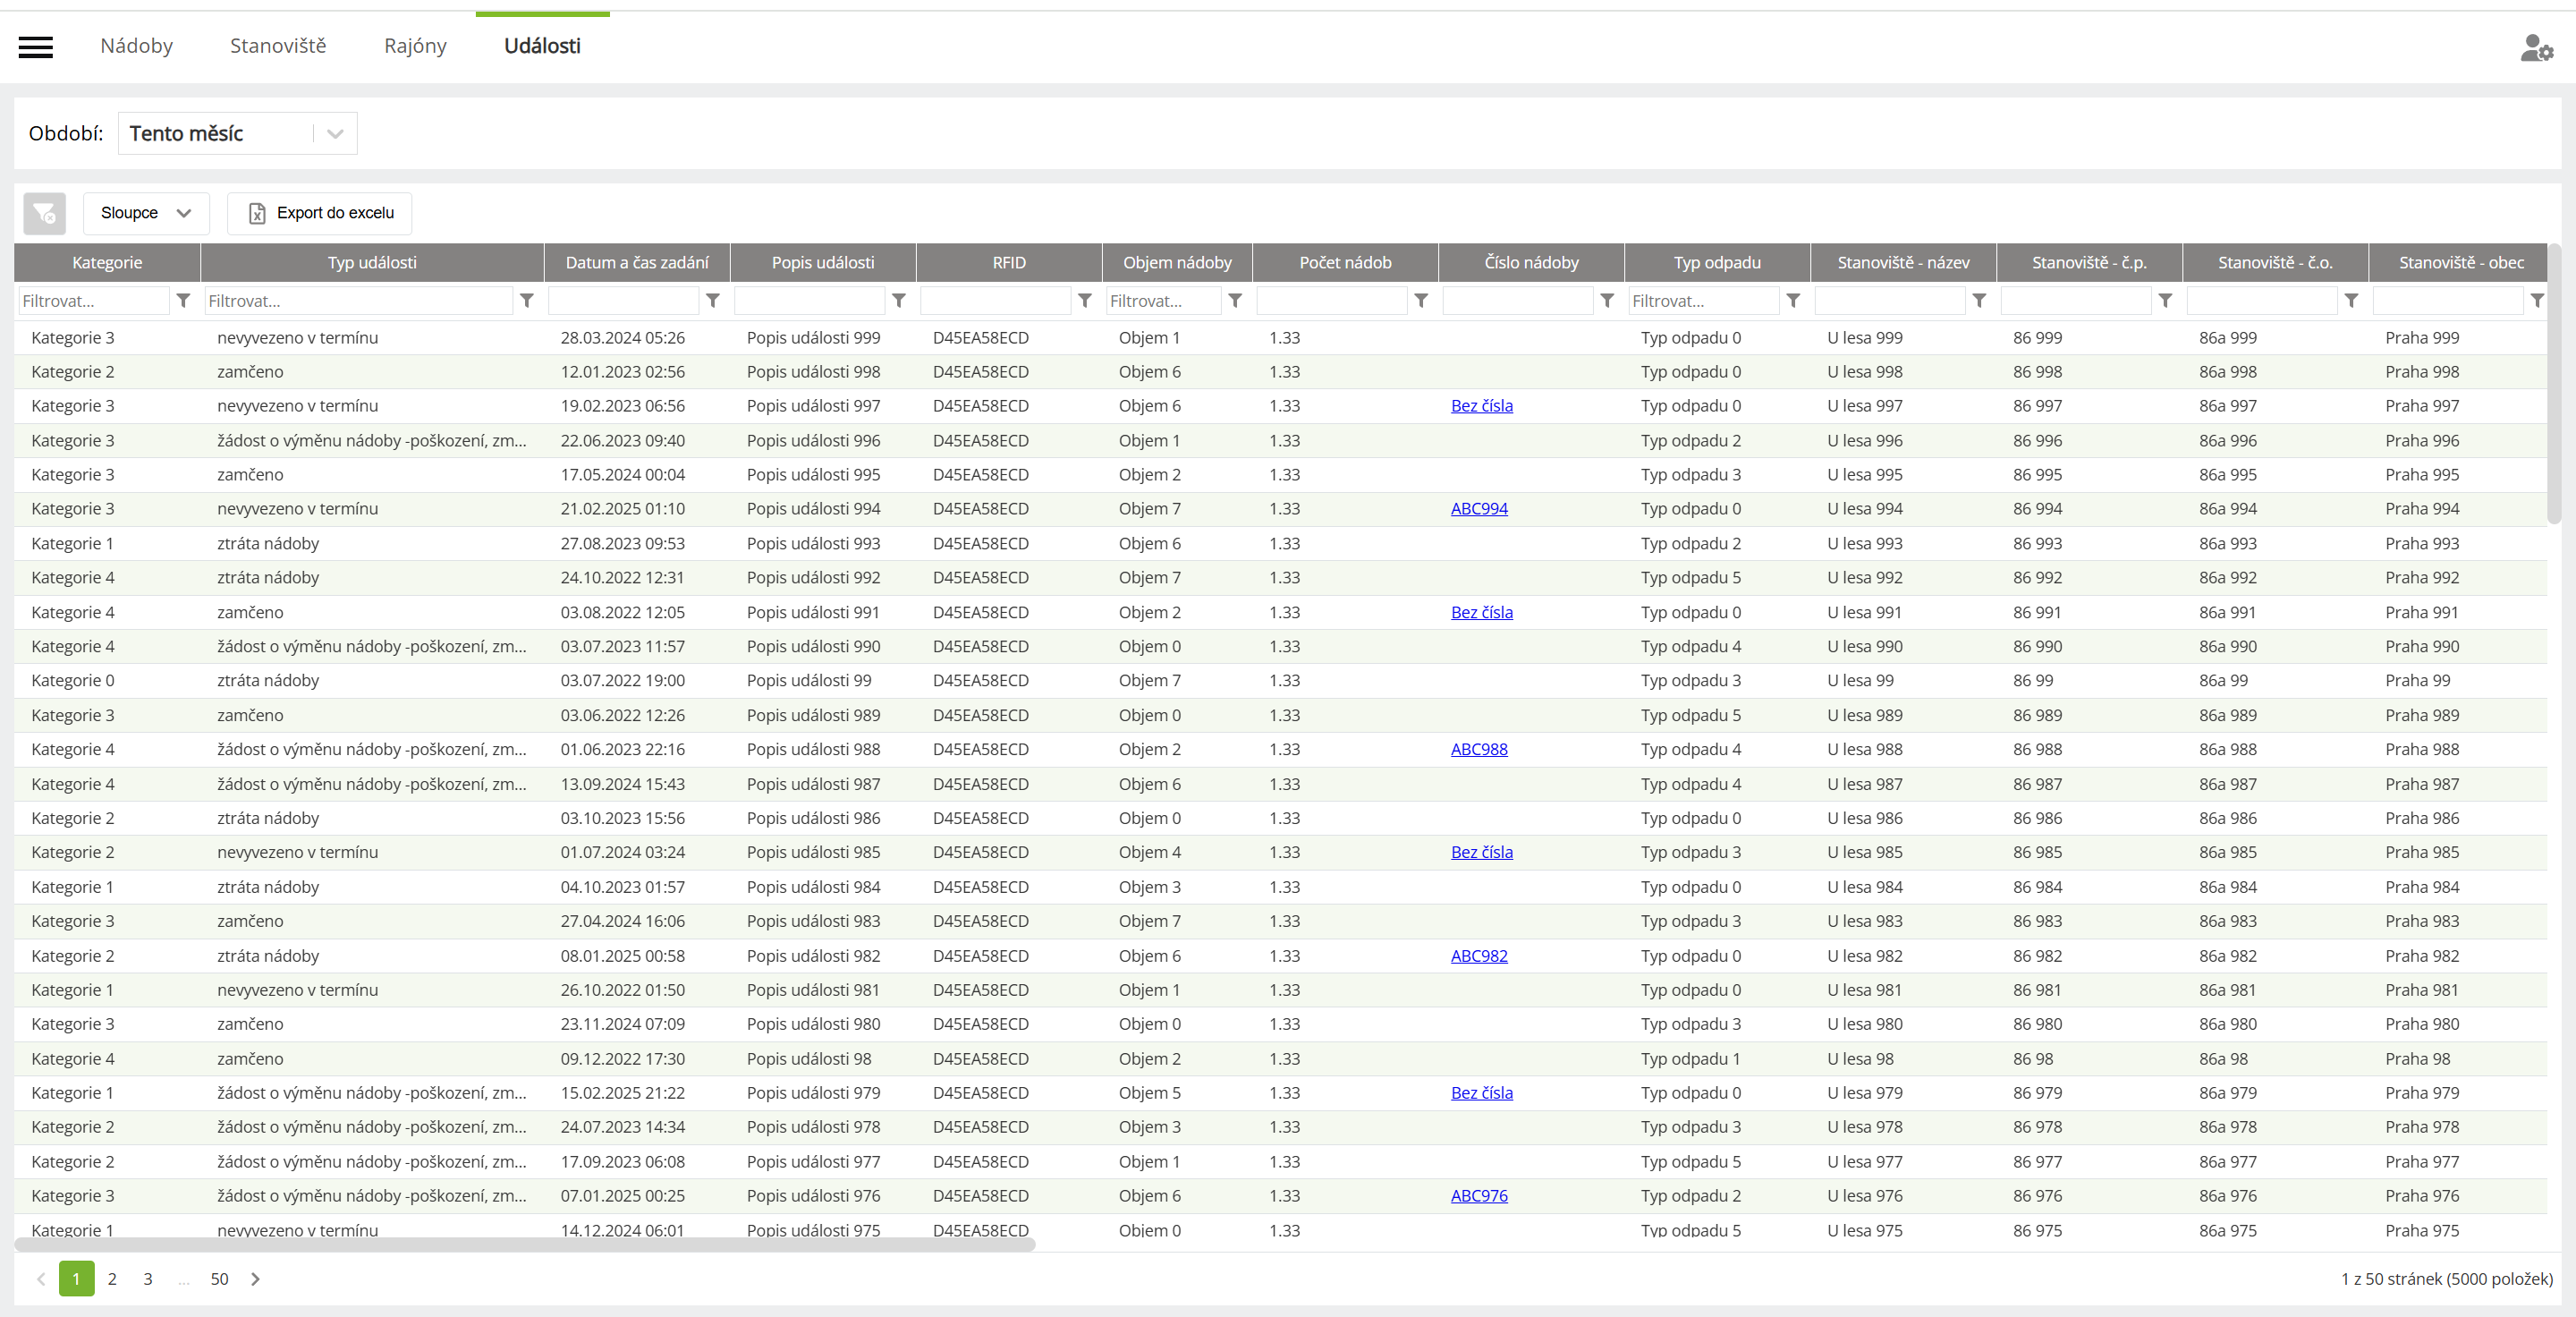Expand the Období period dropdown

coord(237,133)
